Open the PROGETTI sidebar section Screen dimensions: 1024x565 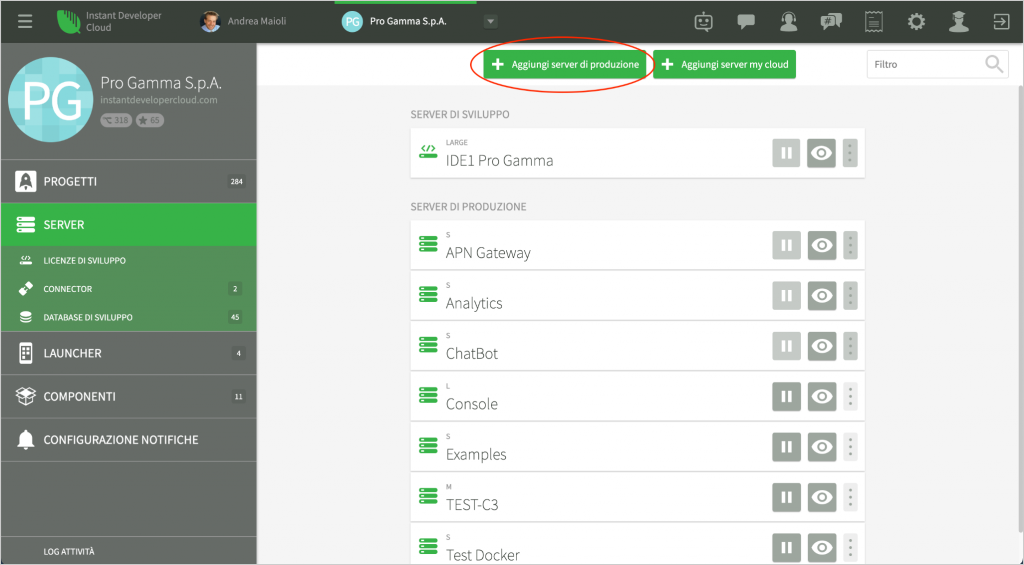point(129,181)
